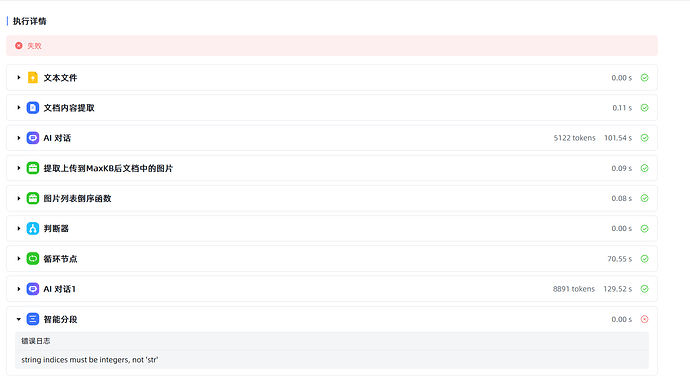Click the 判断器 step title
The height and width of the screenshot is (387, 690).
(56, 229)
